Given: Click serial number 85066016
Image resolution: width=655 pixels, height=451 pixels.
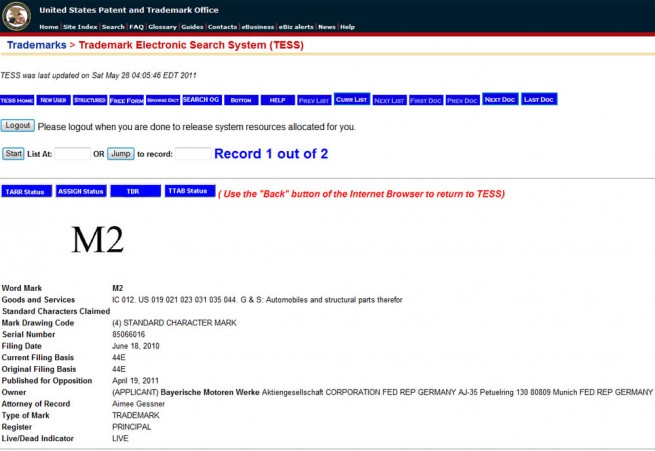Looking at the screenshot, I should point(129,334).
